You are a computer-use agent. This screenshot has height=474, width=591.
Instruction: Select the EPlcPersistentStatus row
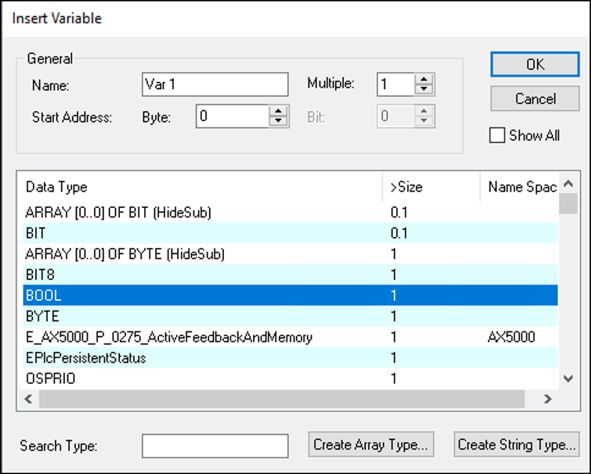290,358
